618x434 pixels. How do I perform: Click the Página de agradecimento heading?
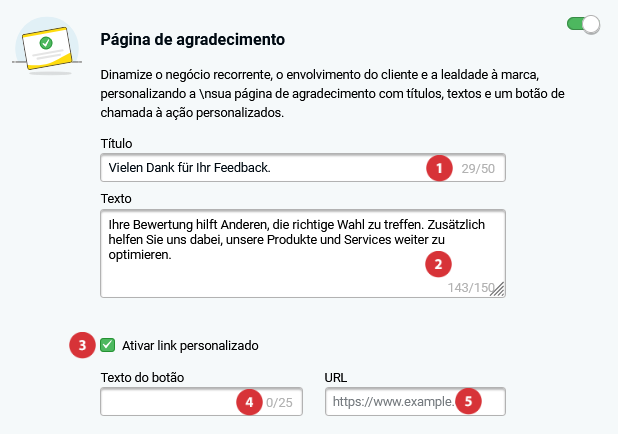click(x=192, y=39)
